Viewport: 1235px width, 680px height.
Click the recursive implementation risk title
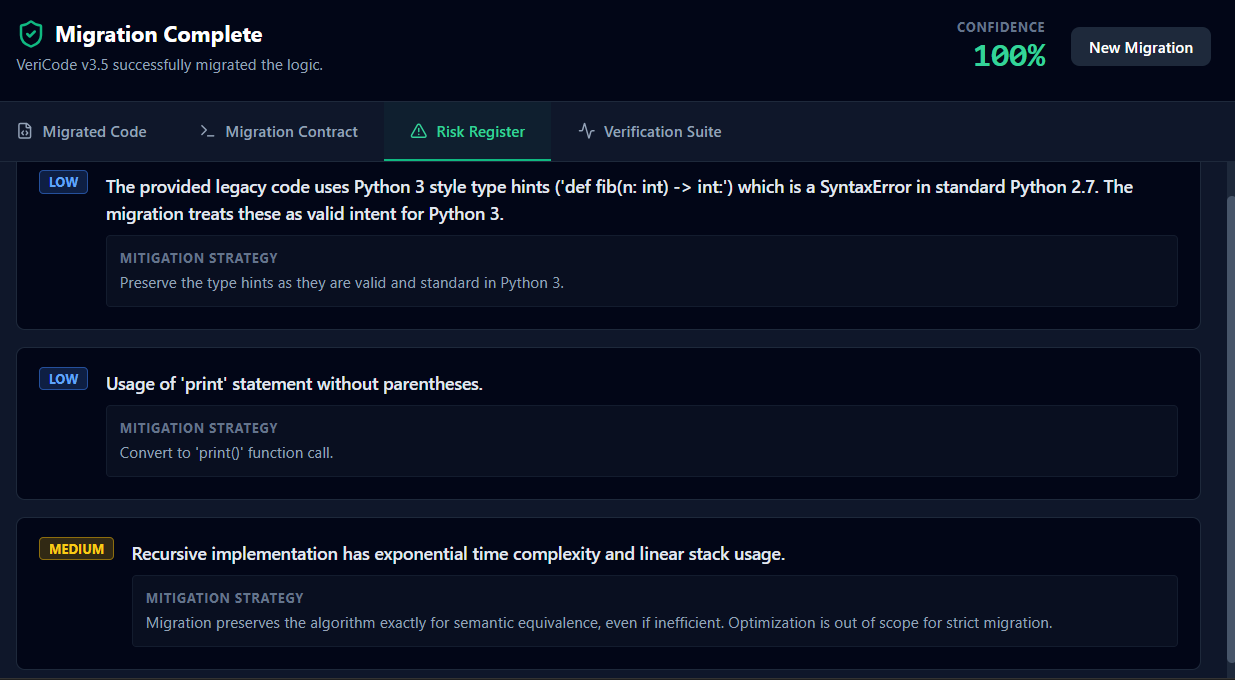click(458, 554)
